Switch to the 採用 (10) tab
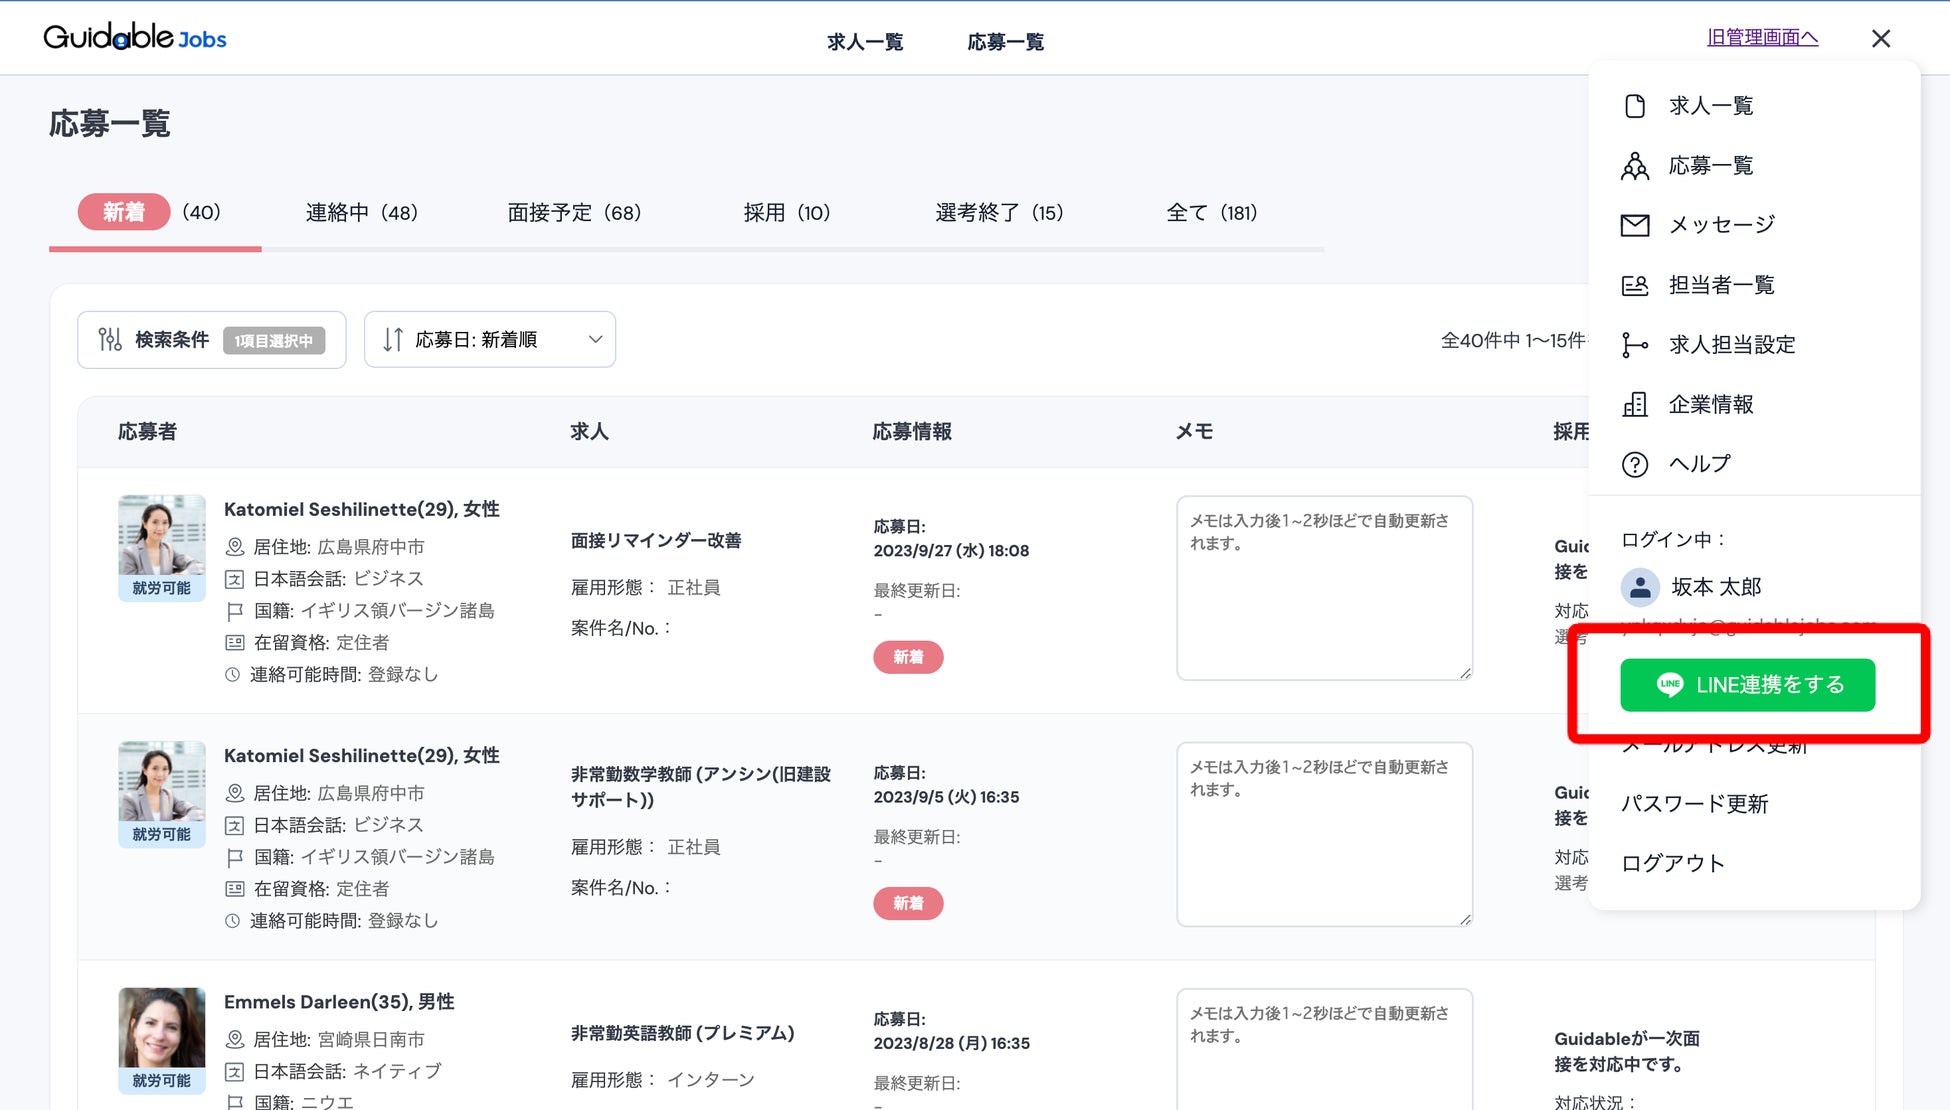This screenshot has height=1110, width=1950. pyautogui.click(x=787, y=212)
